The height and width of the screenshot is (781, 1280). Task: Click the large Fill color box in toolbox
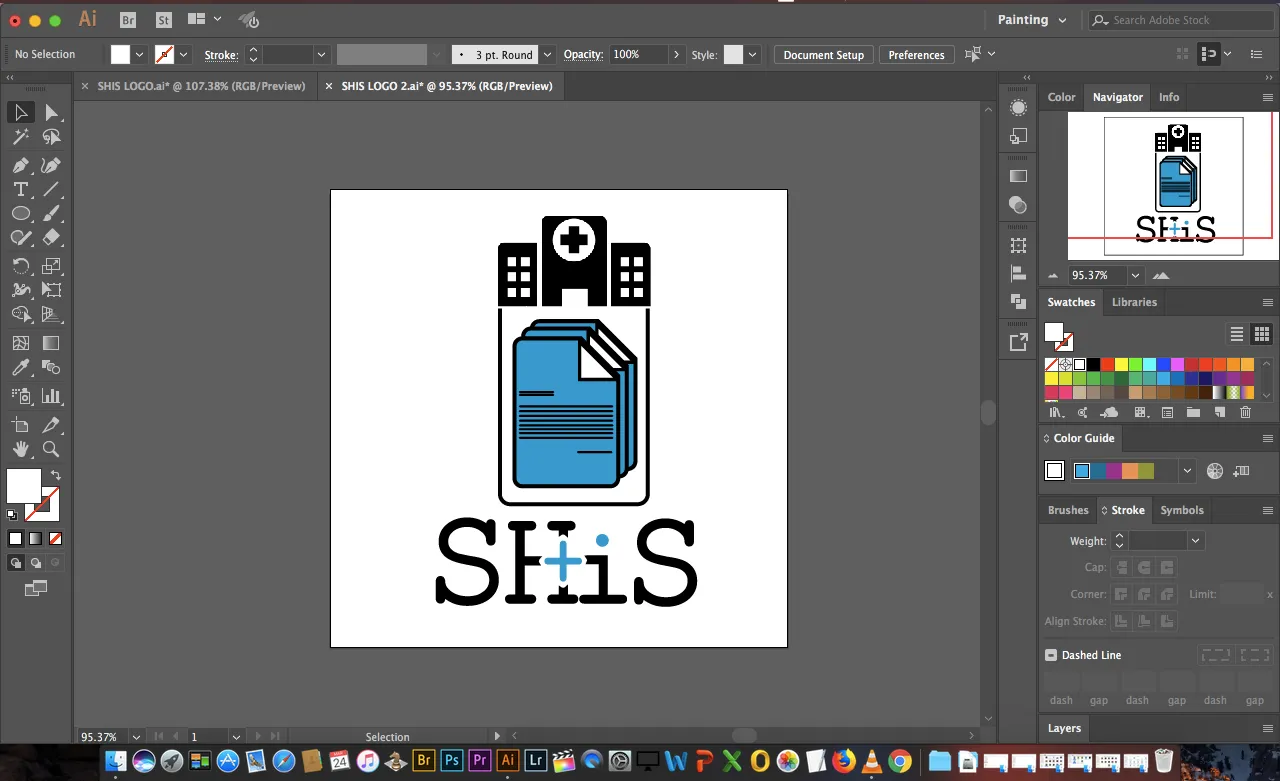(24, 486)
